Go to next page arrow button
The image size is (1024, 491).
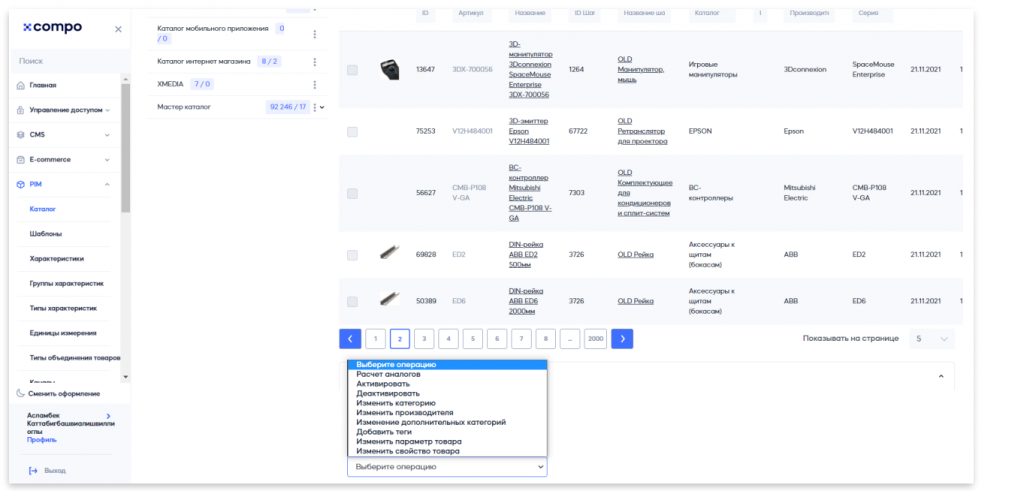click(622, 339)
